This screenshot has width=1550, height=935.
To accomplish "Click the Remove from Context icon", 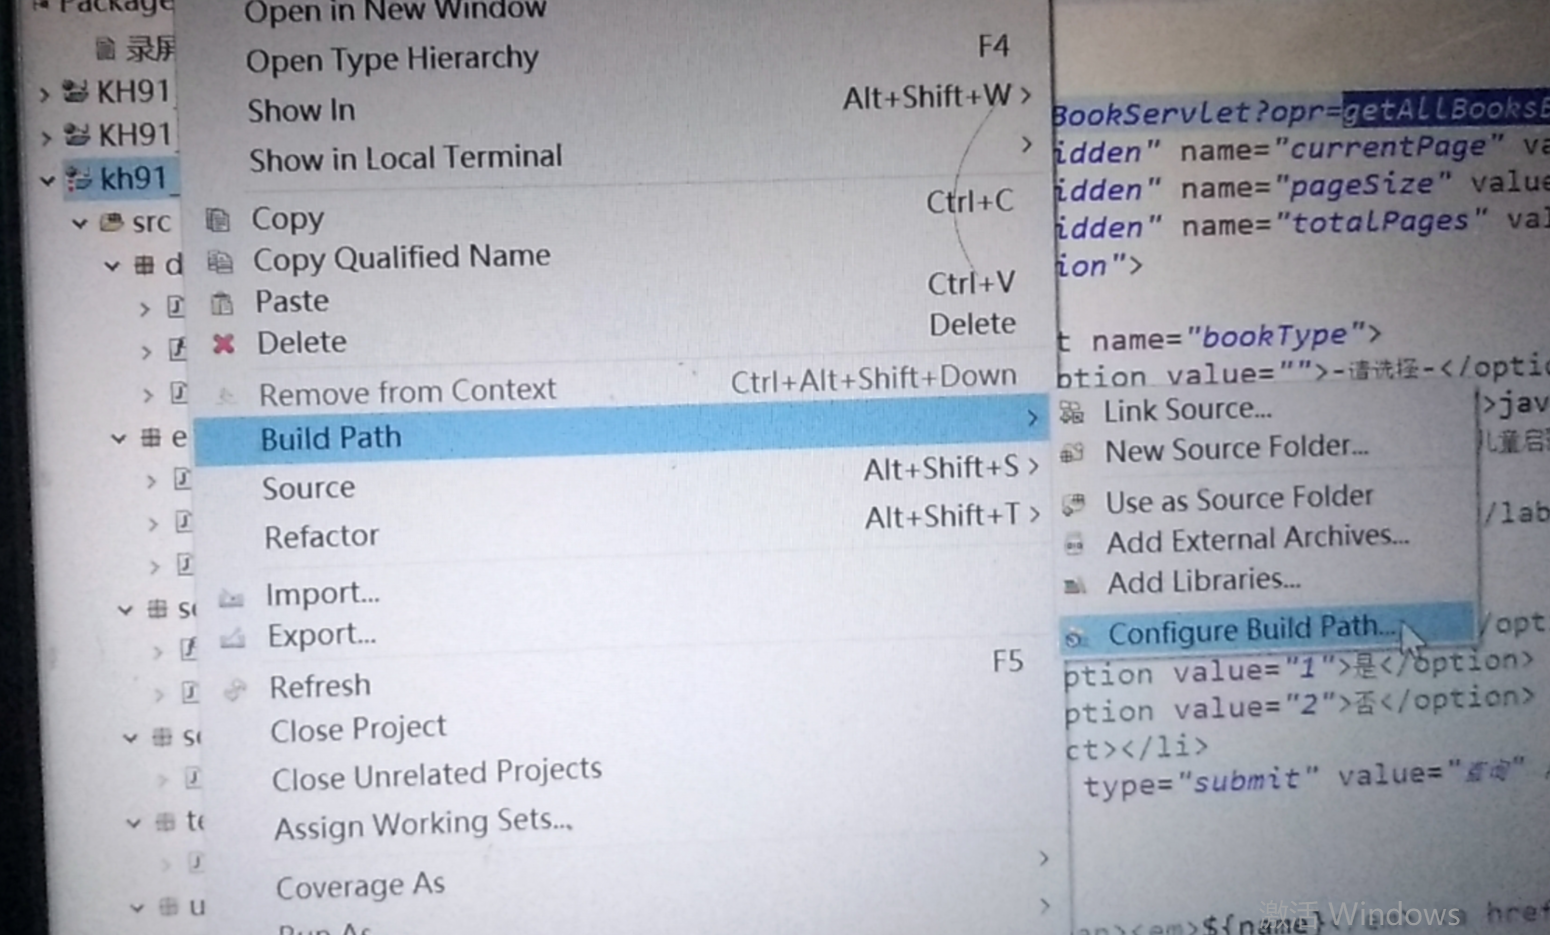I will point(226,396).
